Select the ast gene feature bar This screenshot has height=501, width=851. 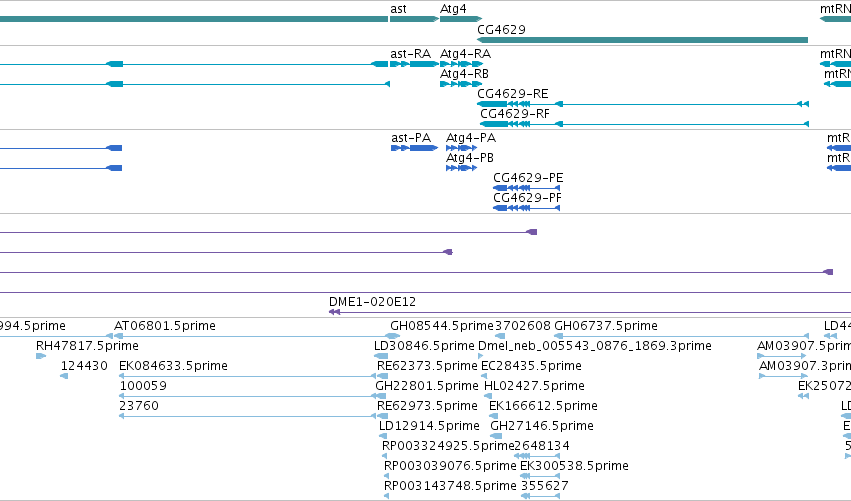tap(414, 19)
